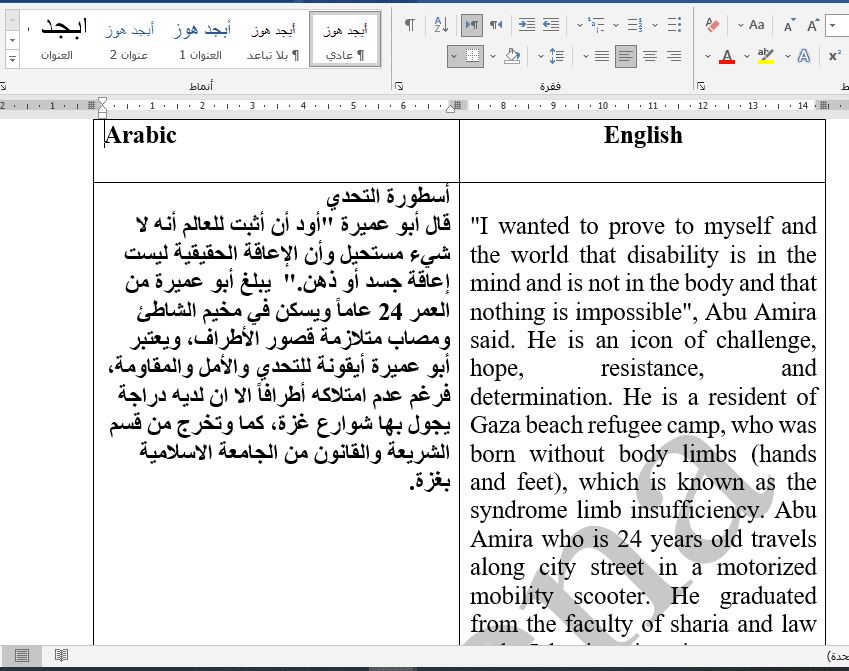The height and width of the screenshot is (671, 849).
Task: Open the text effects dropdown arrow
Action: (788, 56)
